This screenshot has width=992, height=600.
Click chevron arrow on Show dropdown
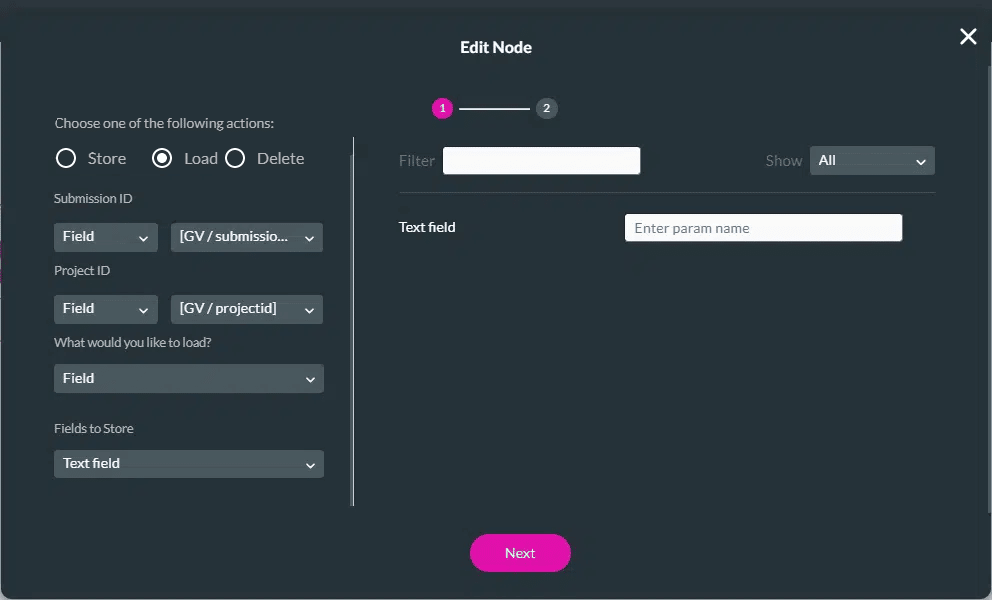click(x=920, y=162)
